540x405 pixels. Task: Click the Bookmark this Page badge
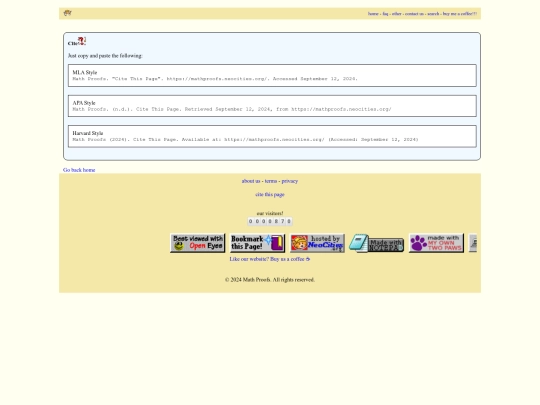click(x=257, y=243)
